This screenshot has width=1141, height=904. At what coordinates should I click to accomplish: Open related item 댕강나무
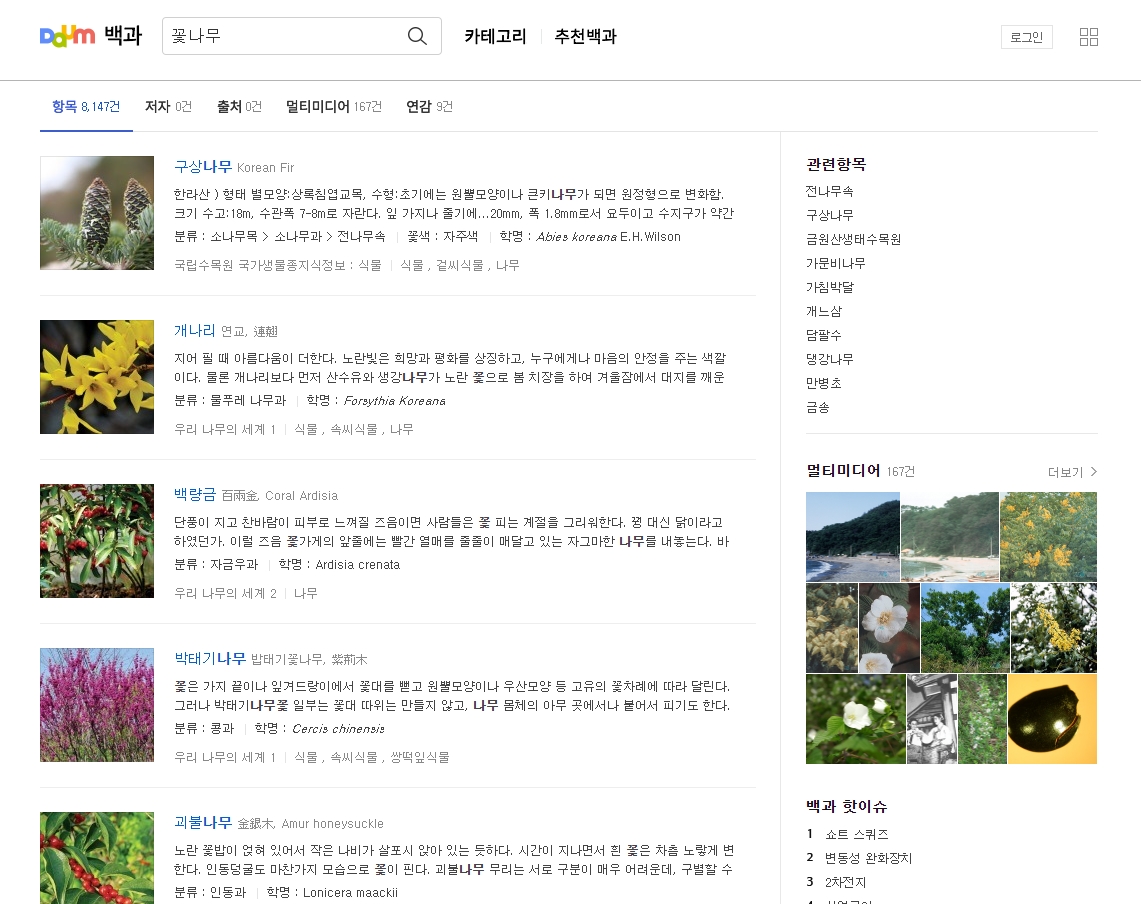click(x=830, y=360)
